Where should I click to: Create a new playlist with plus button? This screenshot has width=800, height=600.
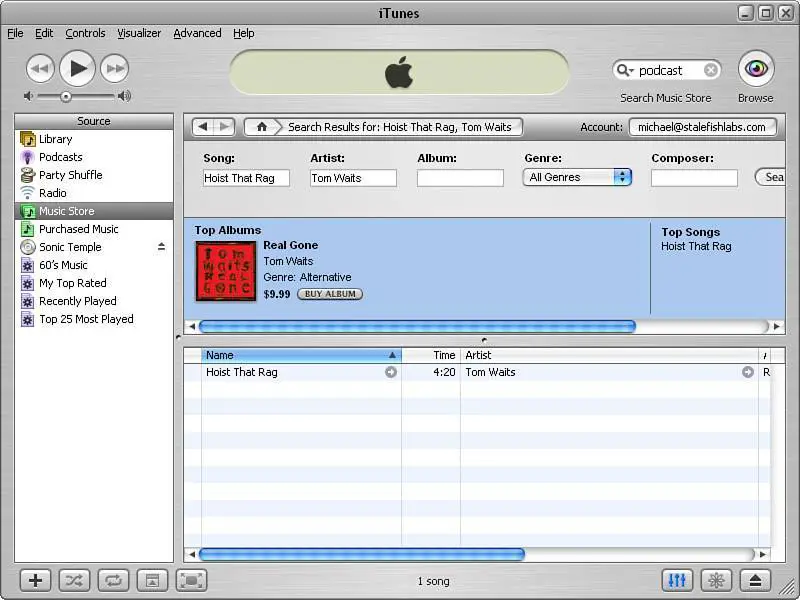point(35,580)
